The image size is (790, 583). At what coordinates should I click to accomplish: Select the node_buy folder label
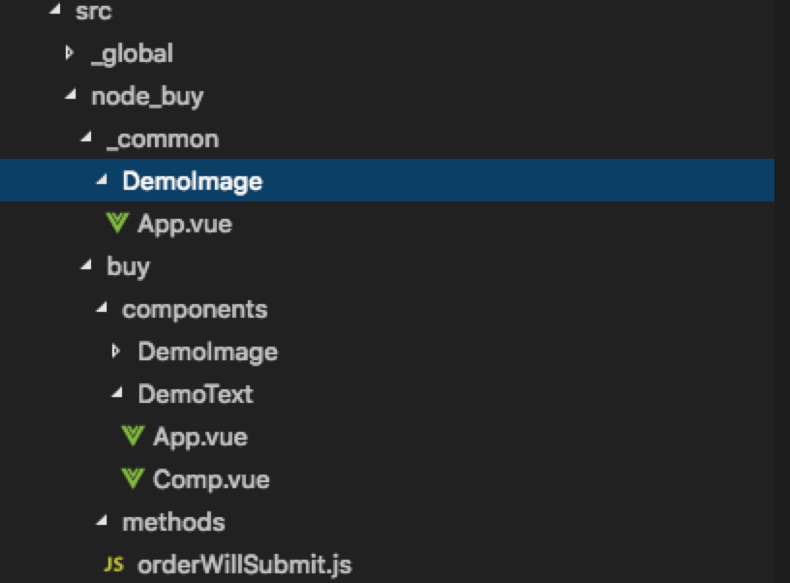click(x=147, y=96)
